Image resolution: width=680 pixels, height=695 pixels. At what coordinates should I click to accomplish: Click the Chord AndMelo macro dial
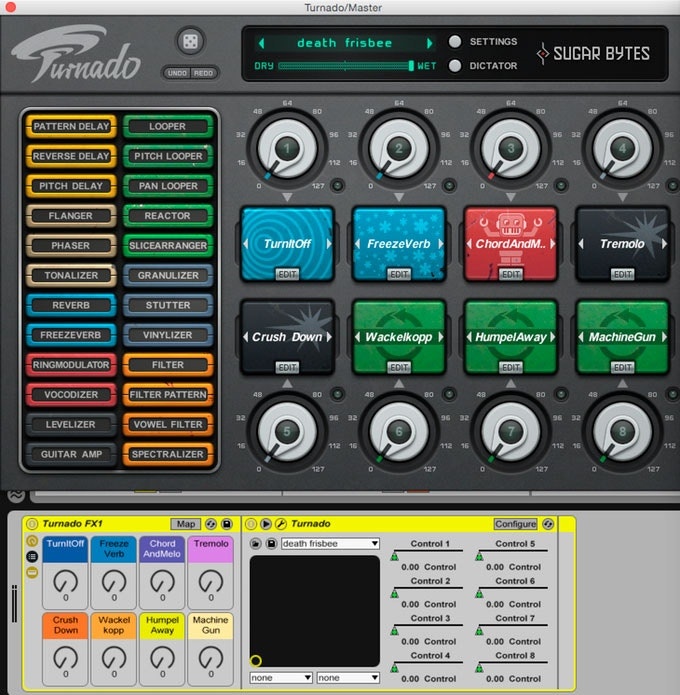pos(162,582)
